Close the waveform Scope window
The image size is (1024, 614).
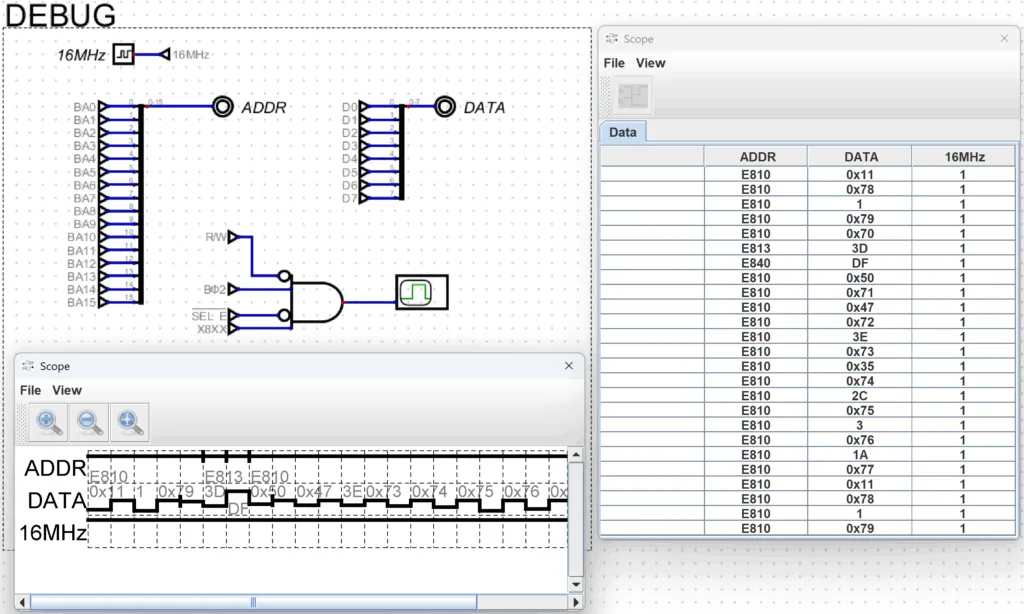tap(569, 366)
